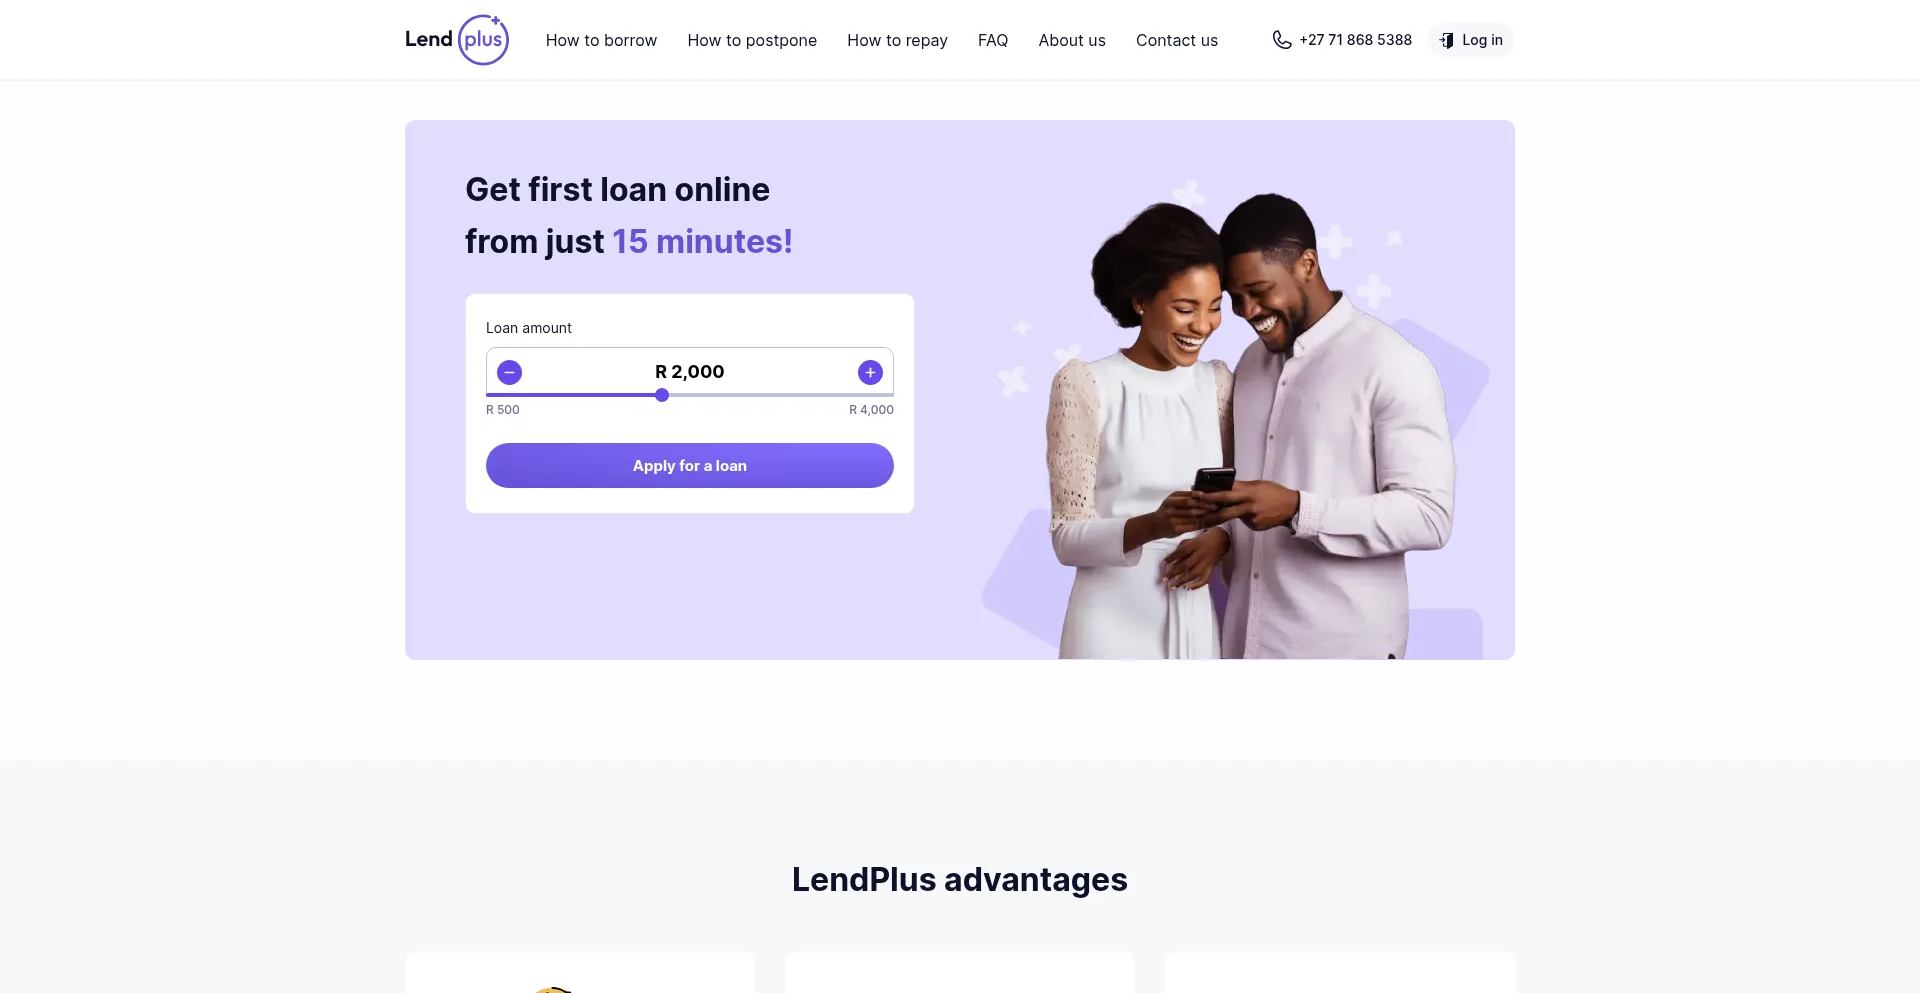The height and width of the screenshot is (993, 1920).
Task: Open the Contact us page
Action: 1177,40
